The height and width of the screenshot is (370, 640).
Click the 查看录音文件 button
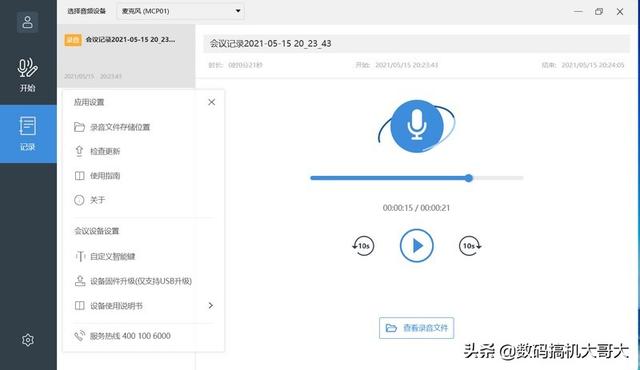416,328
